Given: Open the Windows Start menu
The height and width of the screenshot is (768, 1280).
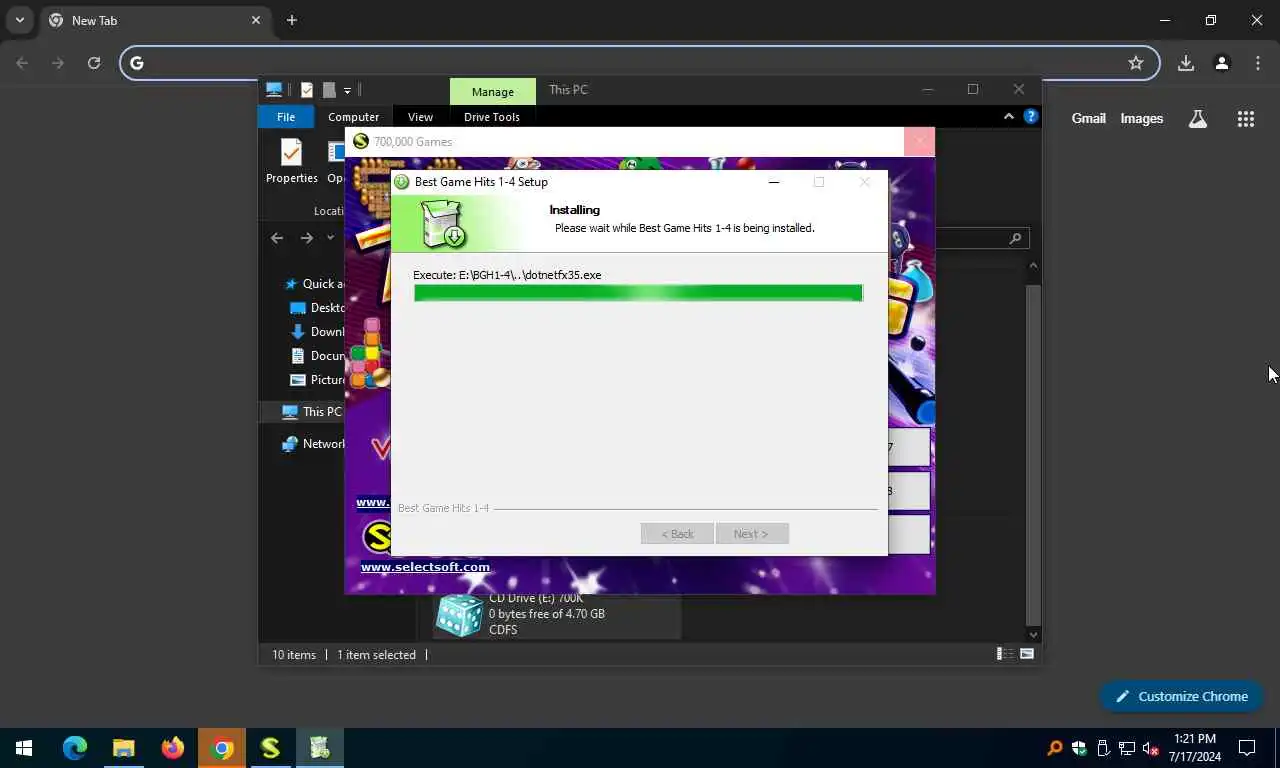Looking at the screenshot, I should point(24,748).
